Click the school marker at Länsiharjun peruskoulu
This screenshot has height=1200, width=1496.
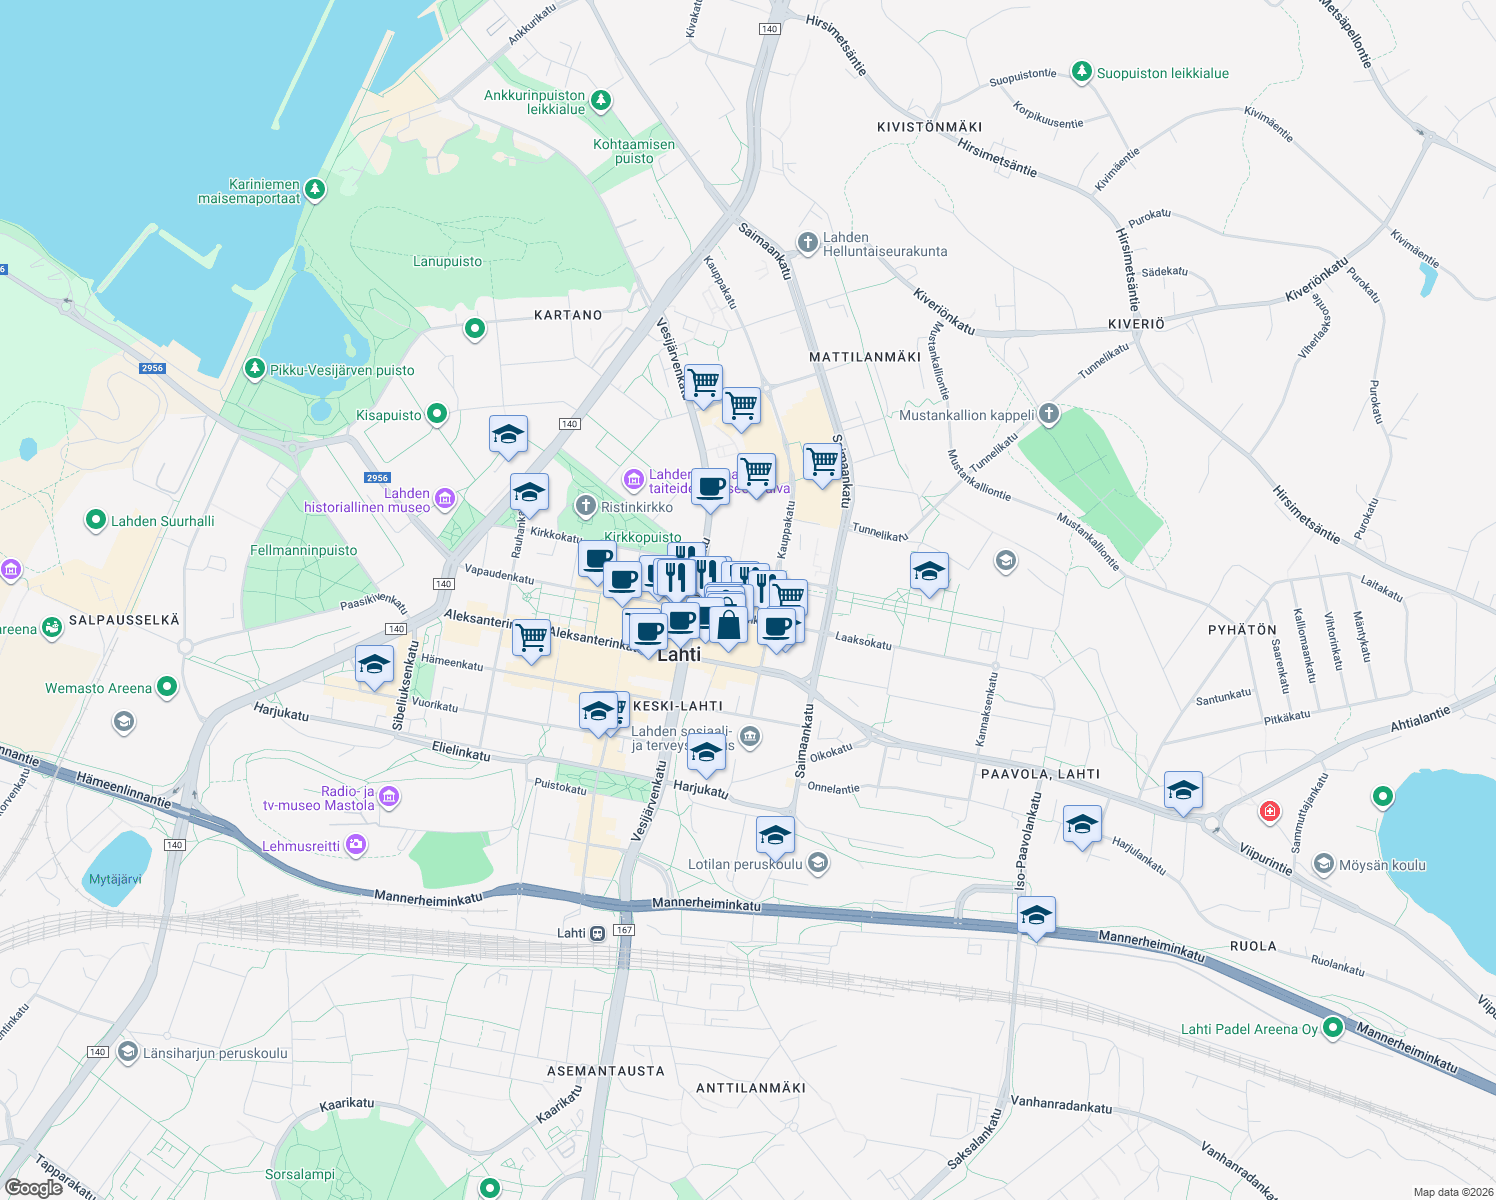tap(127, 1052)
